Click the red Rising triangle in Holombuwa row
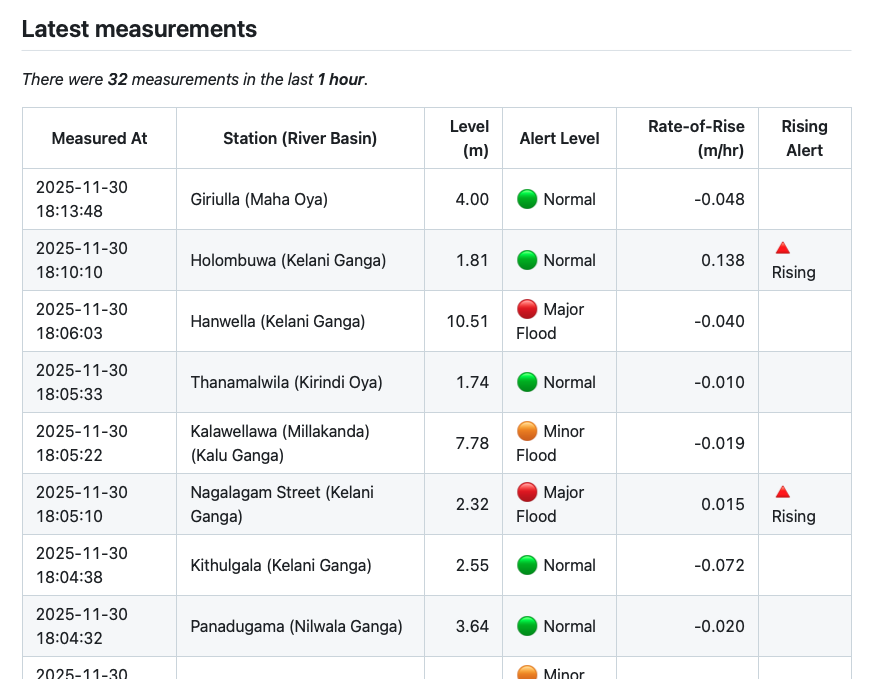 (x=783, y=248)
